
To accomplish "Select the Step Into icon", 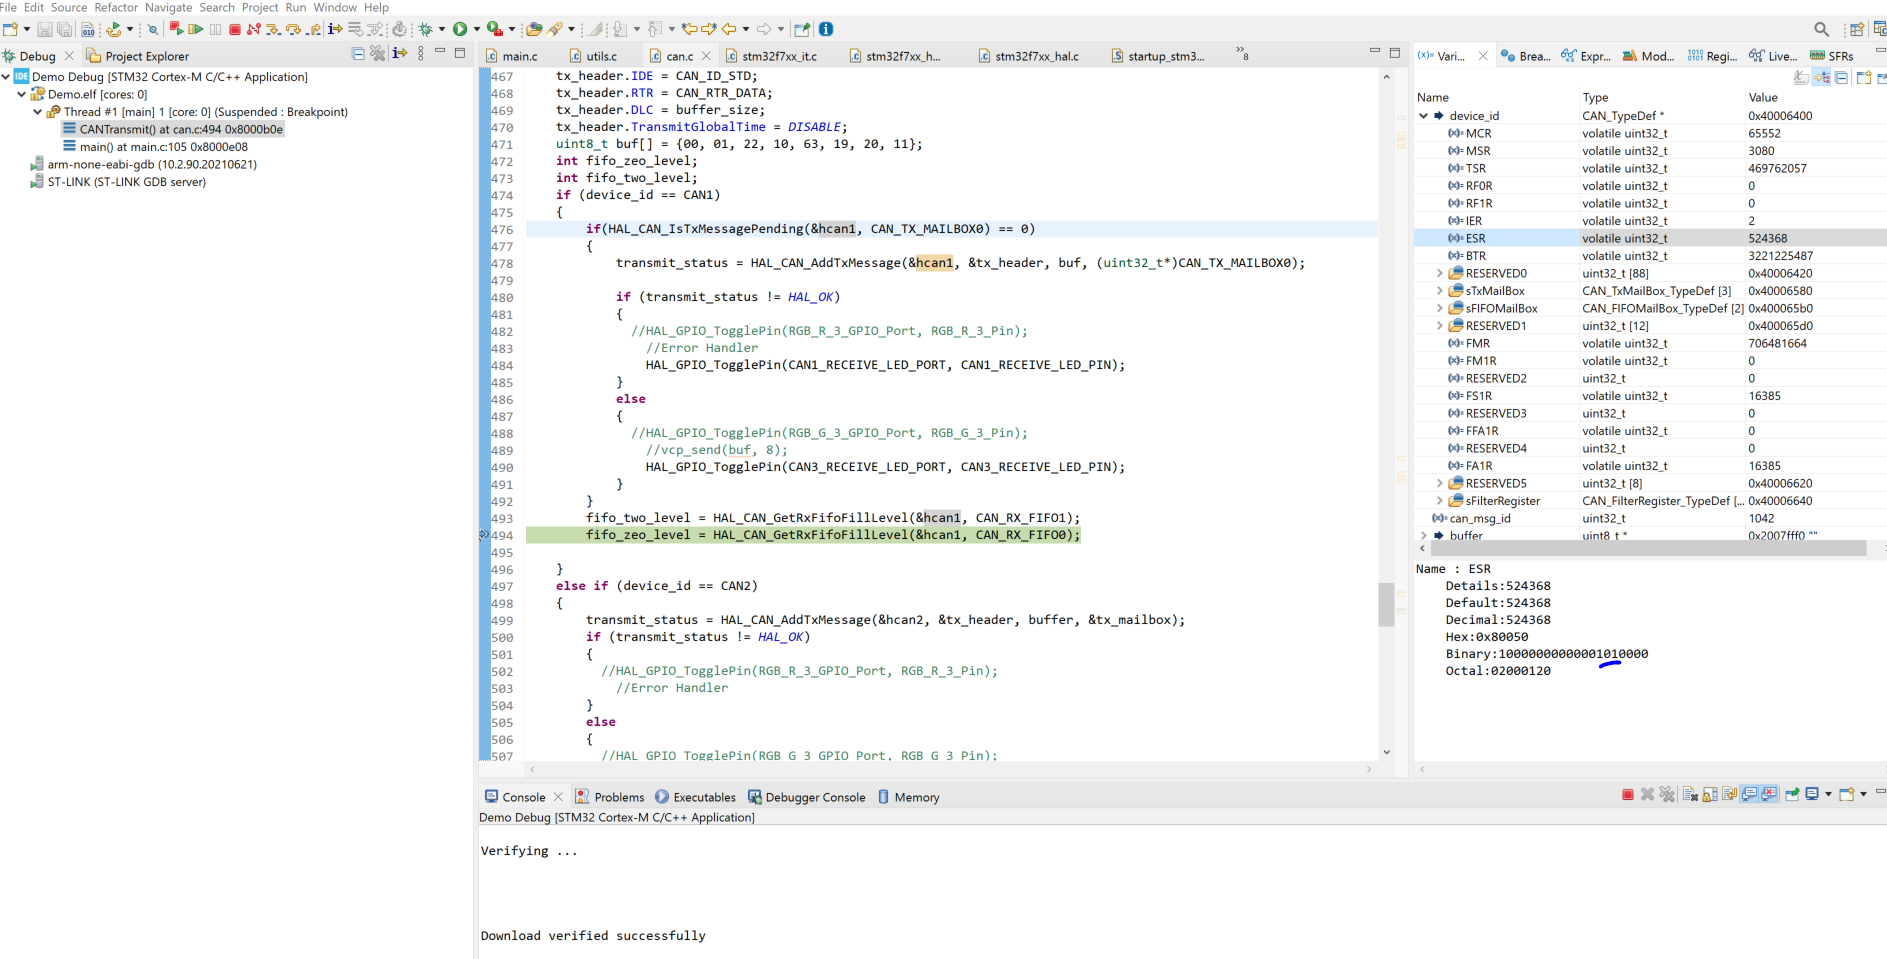I will tap(273, 29).
